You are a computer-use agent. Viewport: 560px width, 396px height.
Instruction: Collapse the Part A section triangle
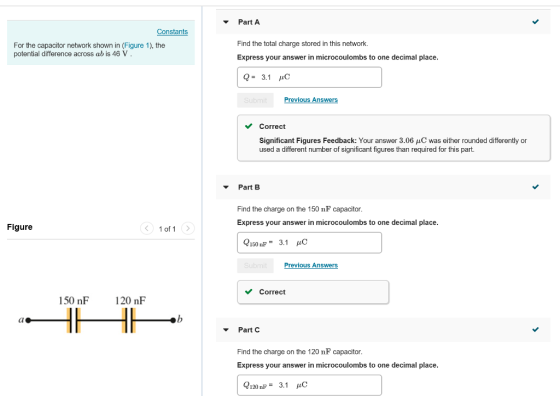click(x=226, y=22)
